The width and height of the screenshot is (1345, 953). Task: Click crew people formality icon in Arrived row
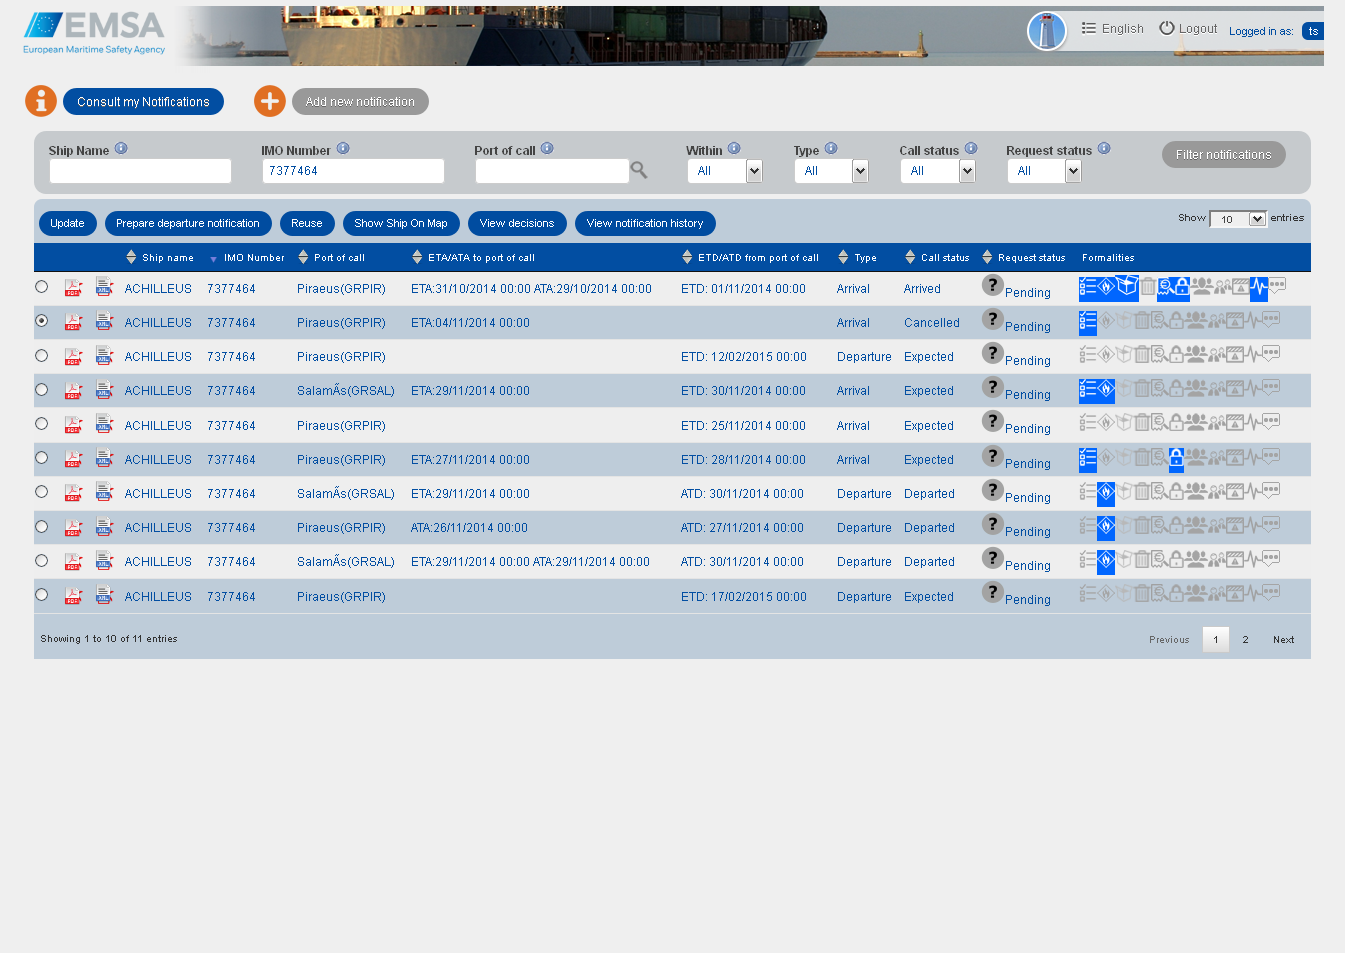pos(1202,288)
